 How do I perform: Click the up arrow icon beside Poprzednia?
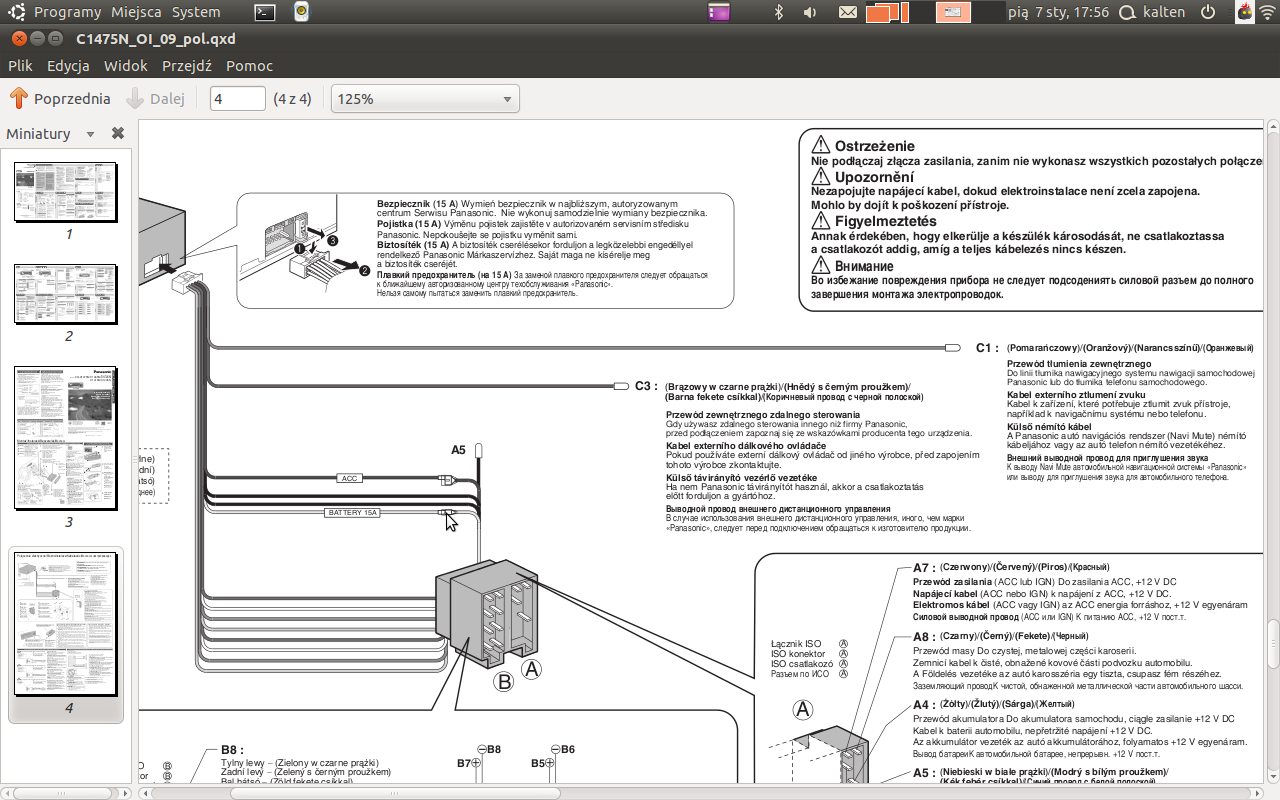point(18,99)
